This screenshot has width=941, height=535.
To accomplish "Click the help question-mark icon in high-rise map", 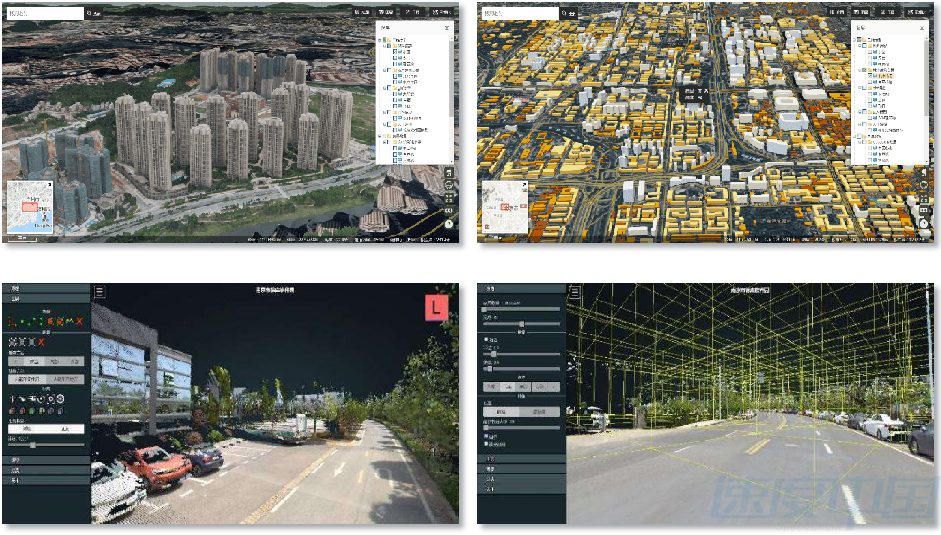I will point(449,224).
